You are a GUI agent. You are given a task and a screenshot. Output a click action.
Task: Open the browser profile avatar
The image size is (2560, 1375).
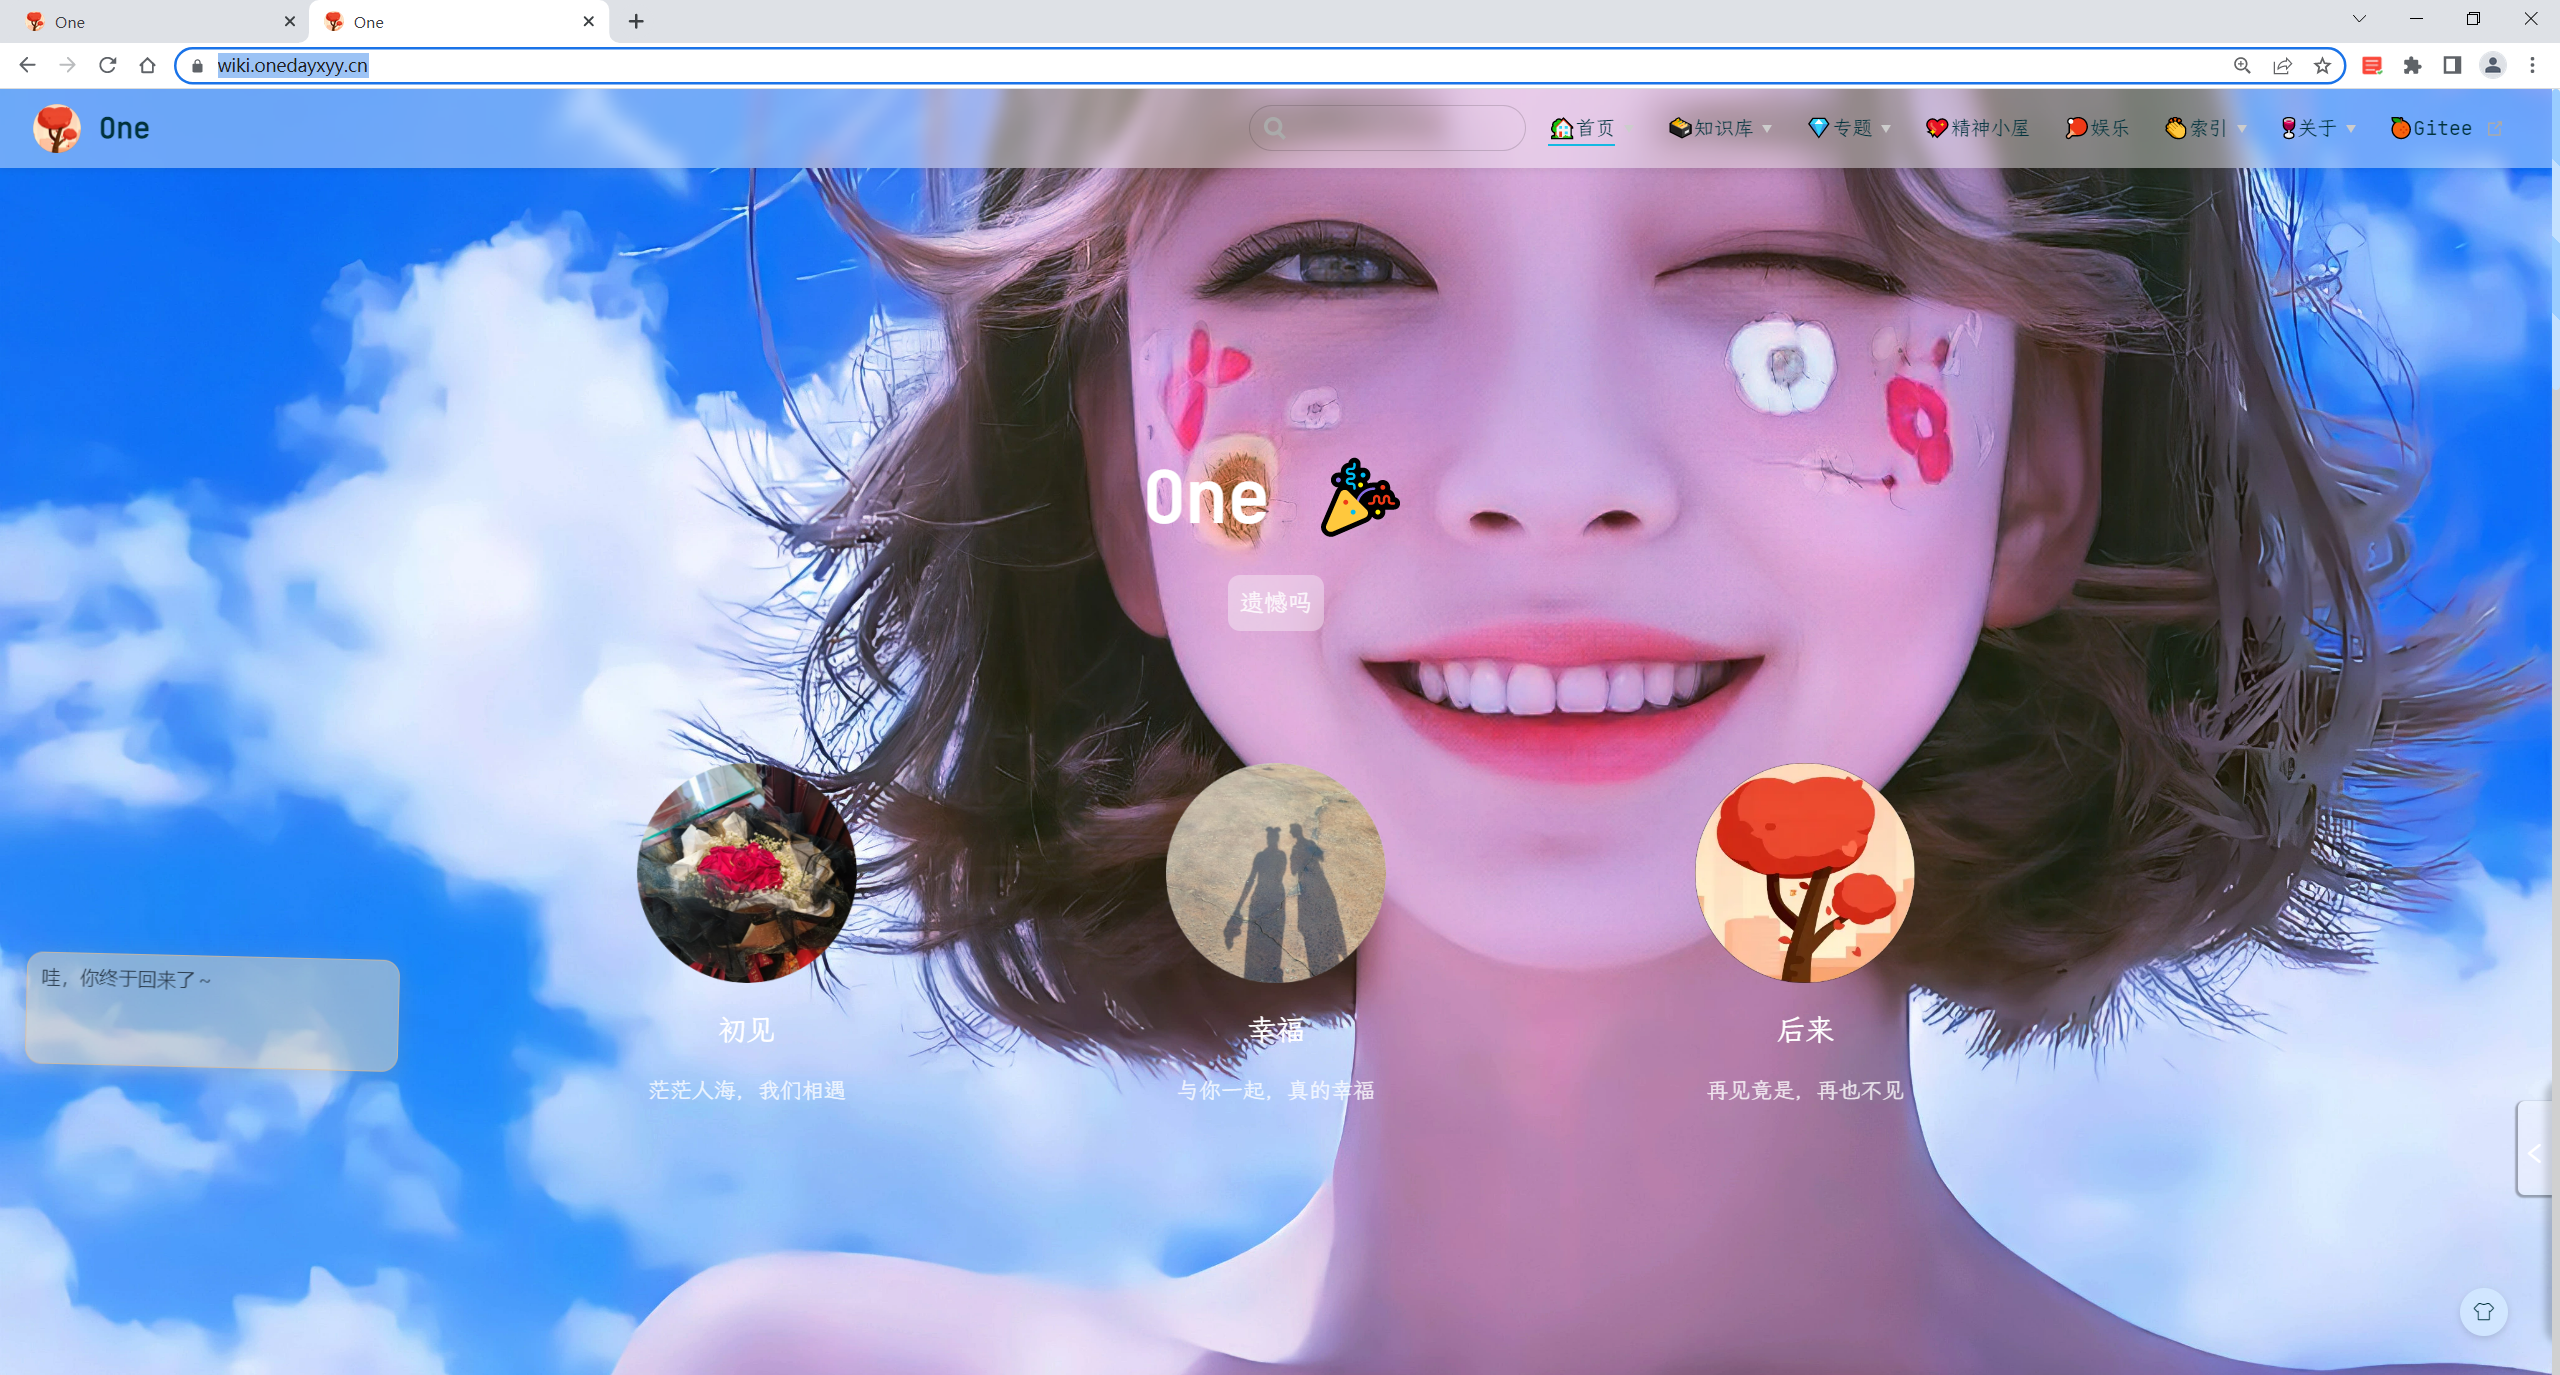click(x=2492, y=65)
